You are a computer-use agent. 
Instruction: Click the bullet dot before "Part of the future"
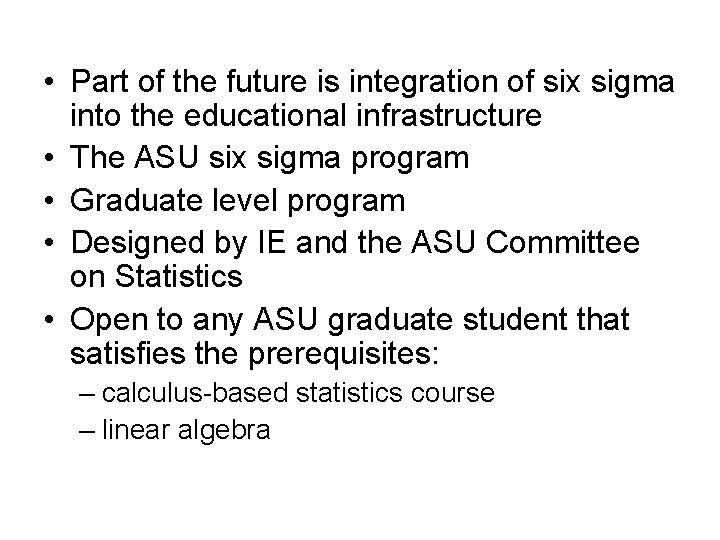[x=49, y=82]
